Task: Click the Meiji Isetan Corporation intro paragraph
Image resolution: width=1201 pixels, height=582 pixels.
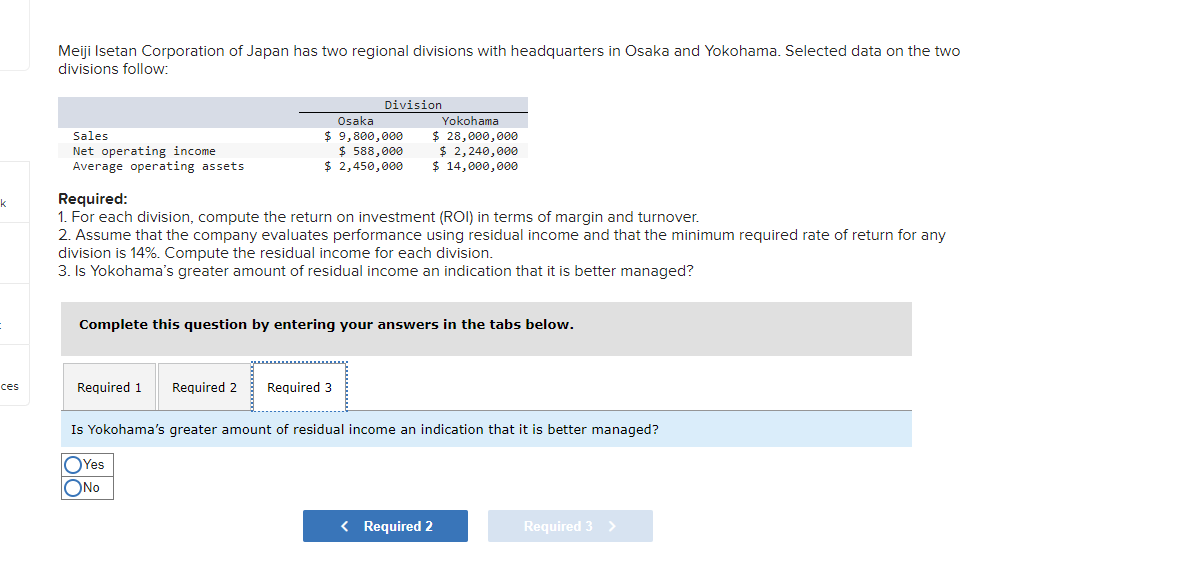Action: (509, 60)
